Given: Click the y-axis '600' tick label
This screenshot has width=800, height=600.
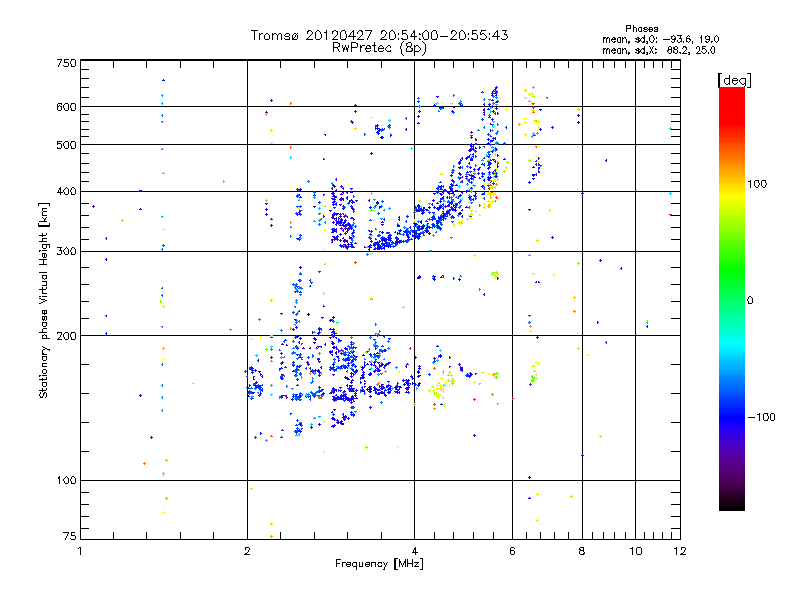Looking at the screenshot, I should pos(67,107).
